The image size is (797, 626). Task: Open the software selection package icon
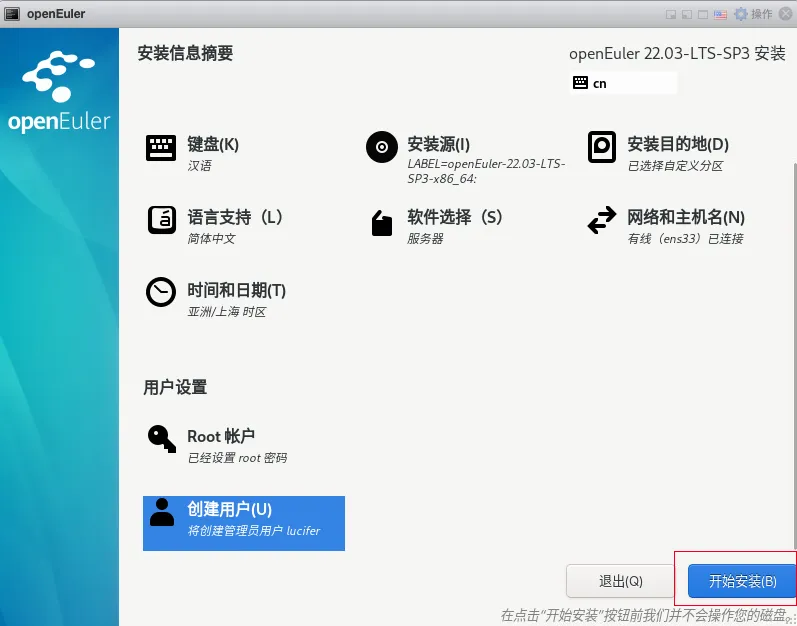click(x=382, y=223)
